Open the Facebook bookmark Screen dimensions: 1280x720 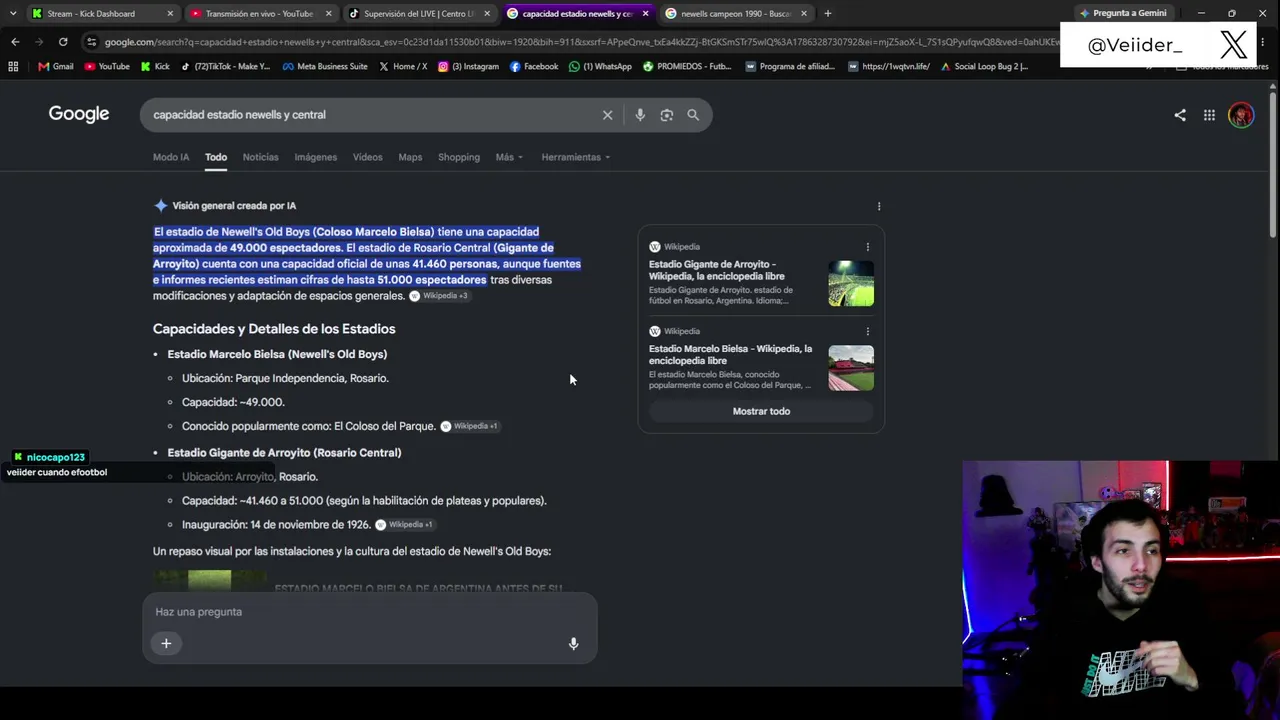pyautogui.click(x=534, y=66)
